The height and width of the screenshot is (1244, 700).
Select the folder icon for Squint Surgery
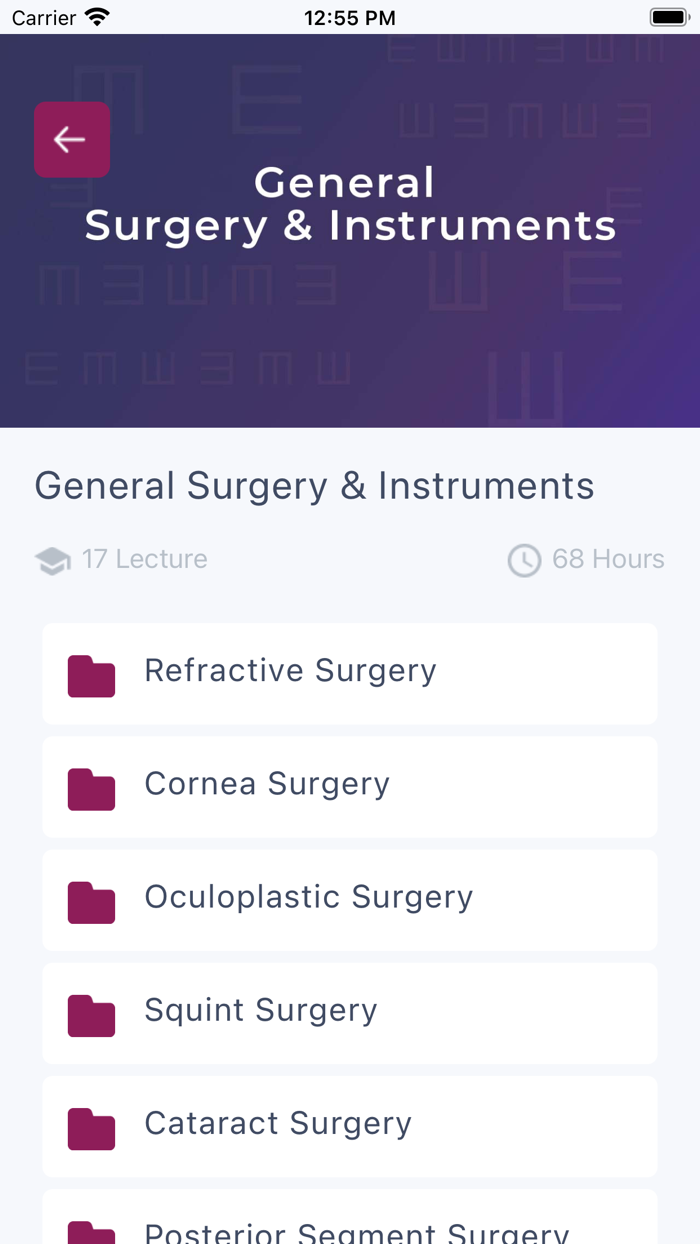click(91, 1014)
